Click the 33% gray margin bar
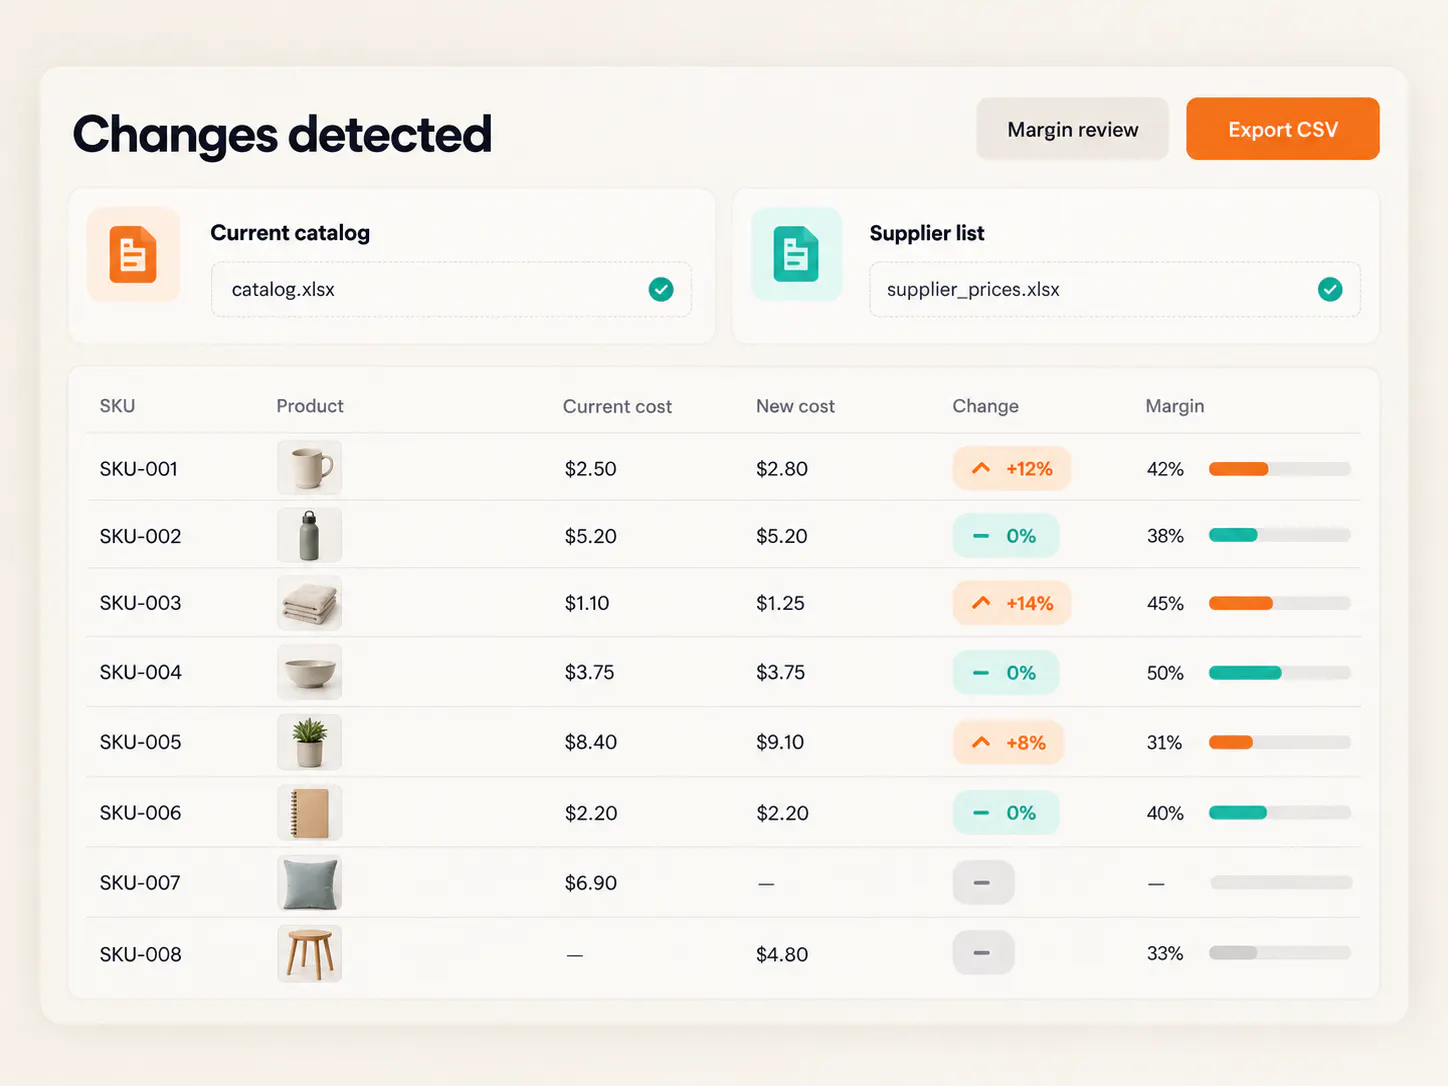1448x1086 pixels. tap(1279, 953)
